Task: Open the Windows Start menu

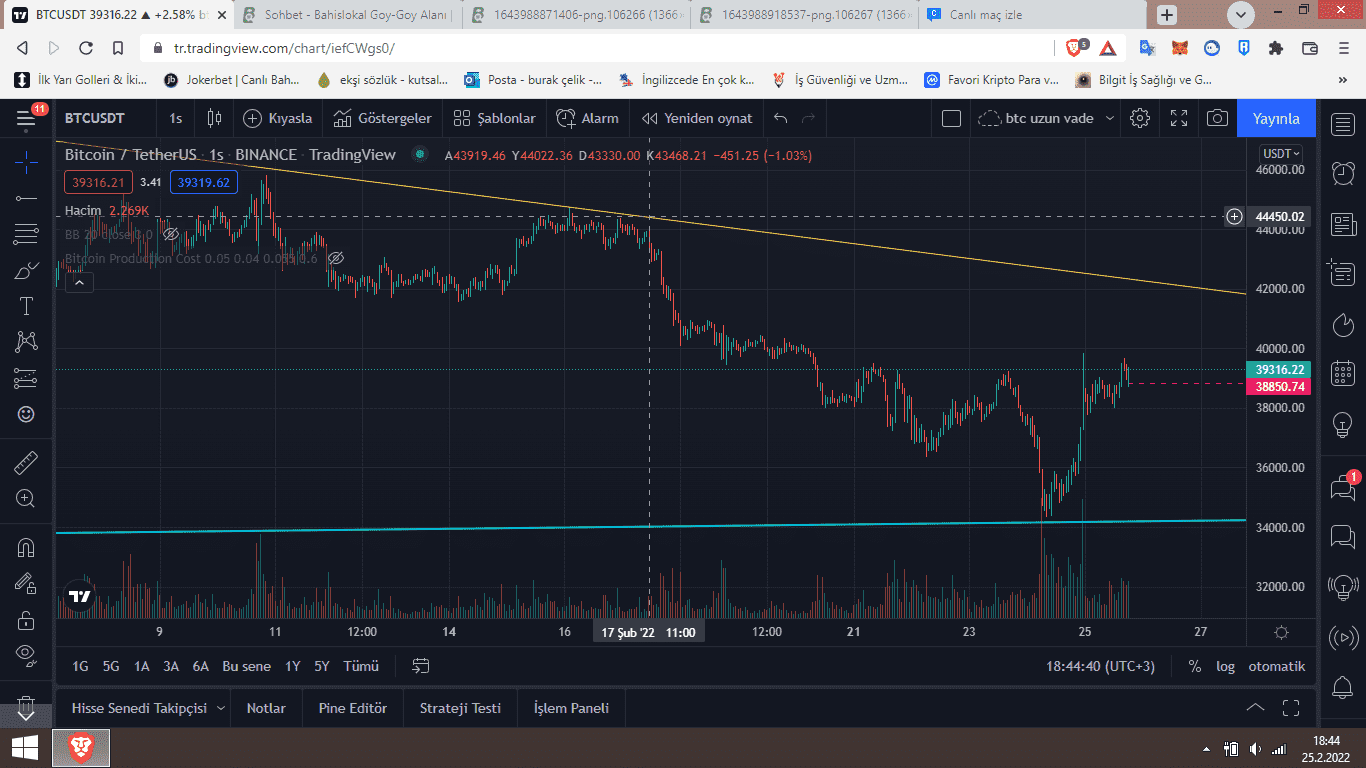Action: (x=25, y=747)
